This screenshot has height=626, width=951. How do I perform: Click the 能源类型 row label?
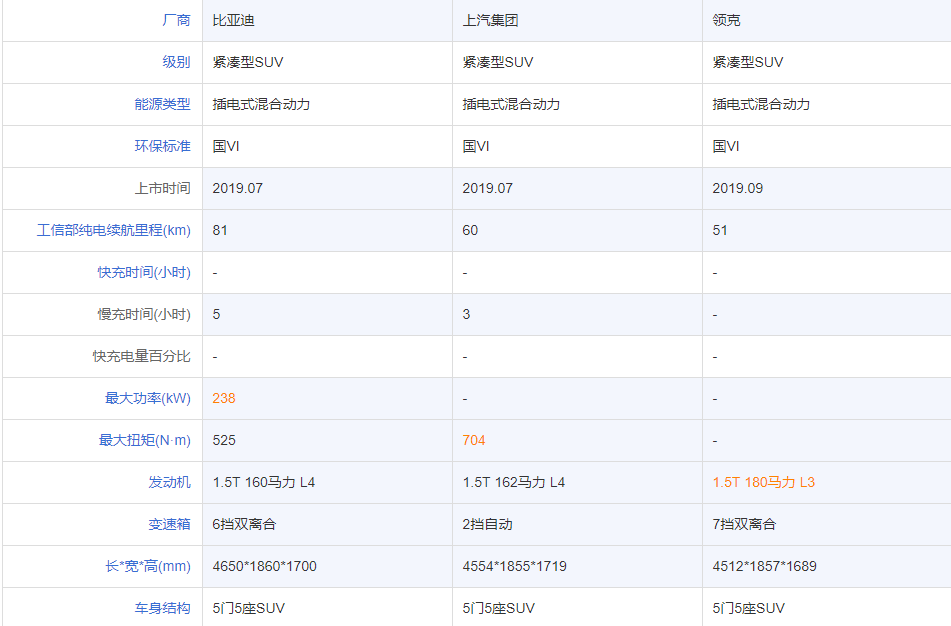162,104
